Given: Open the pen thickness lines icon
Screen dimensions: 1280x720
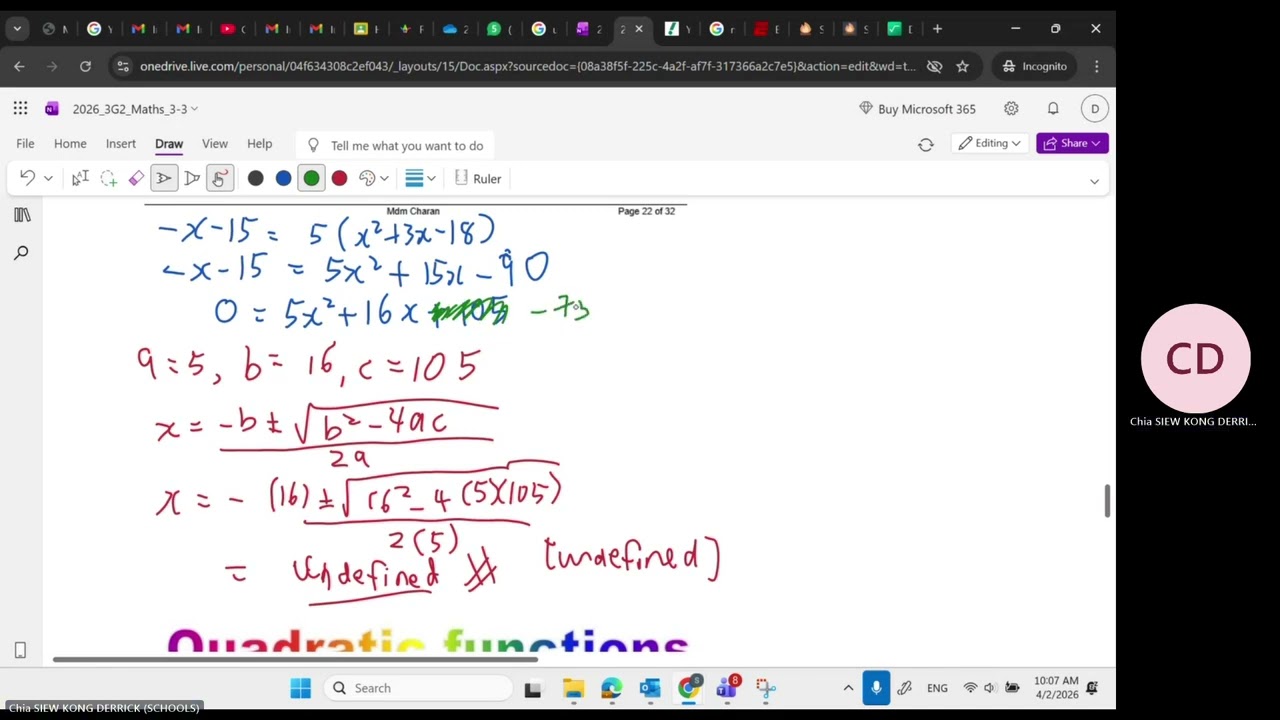Looking at the screenshot, I should 414,178.
